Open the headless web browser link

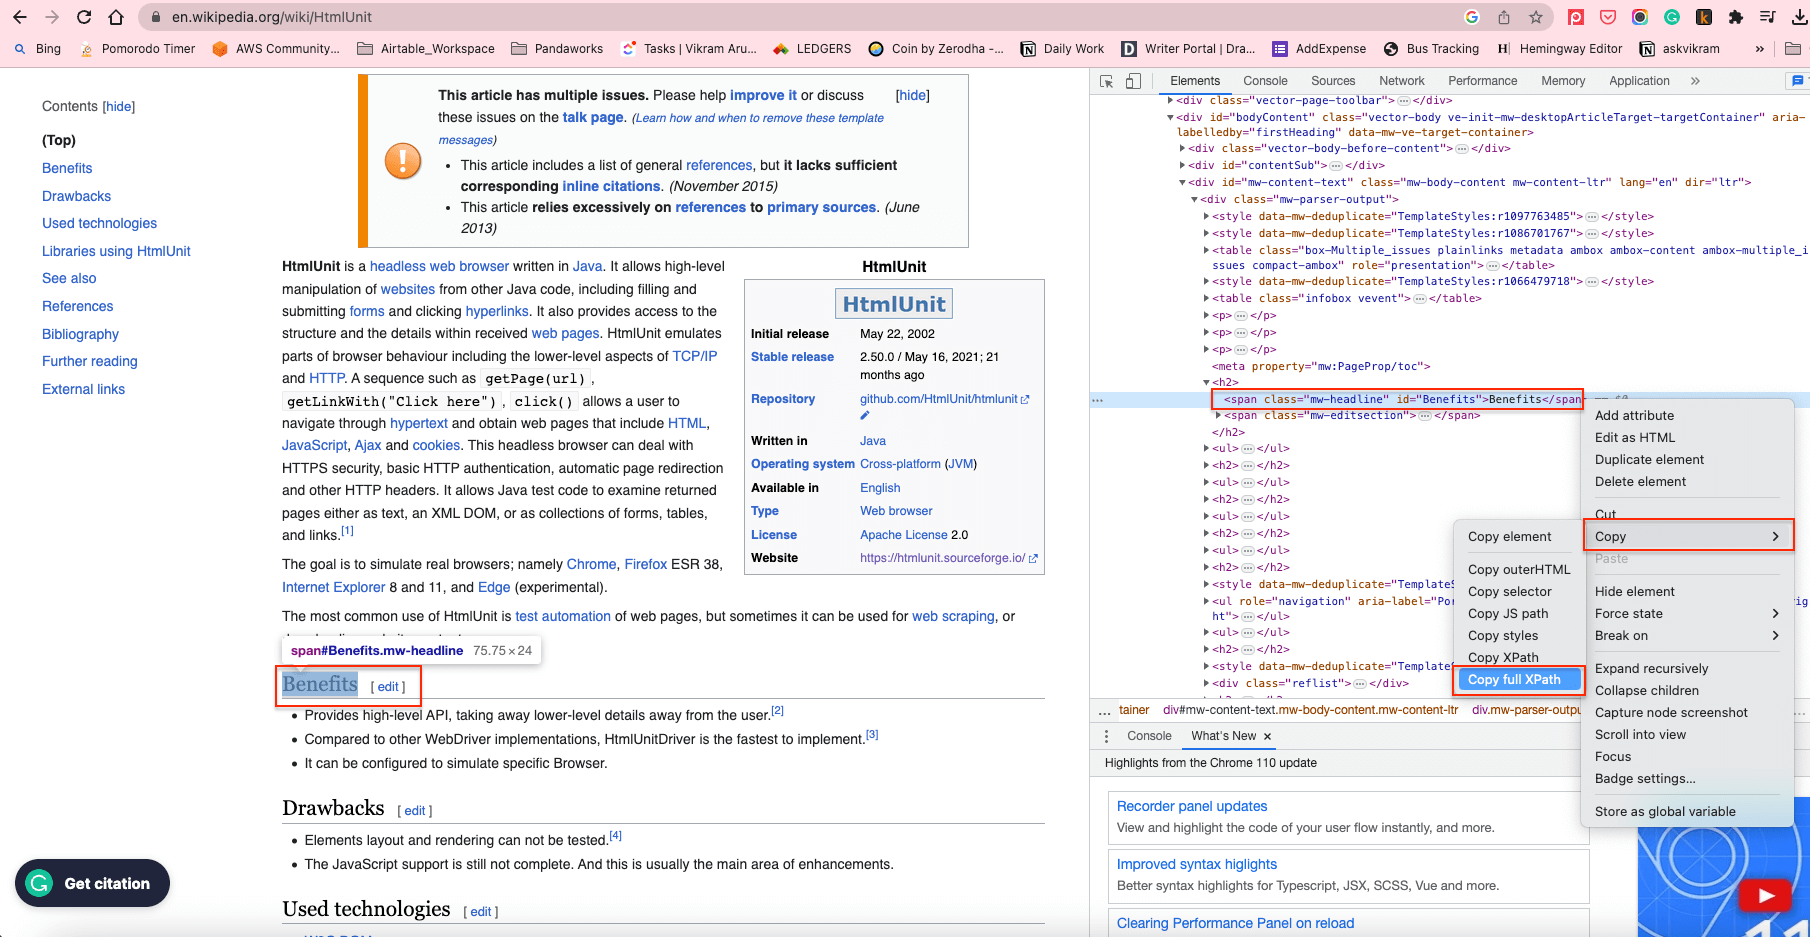tap(439, 266)
